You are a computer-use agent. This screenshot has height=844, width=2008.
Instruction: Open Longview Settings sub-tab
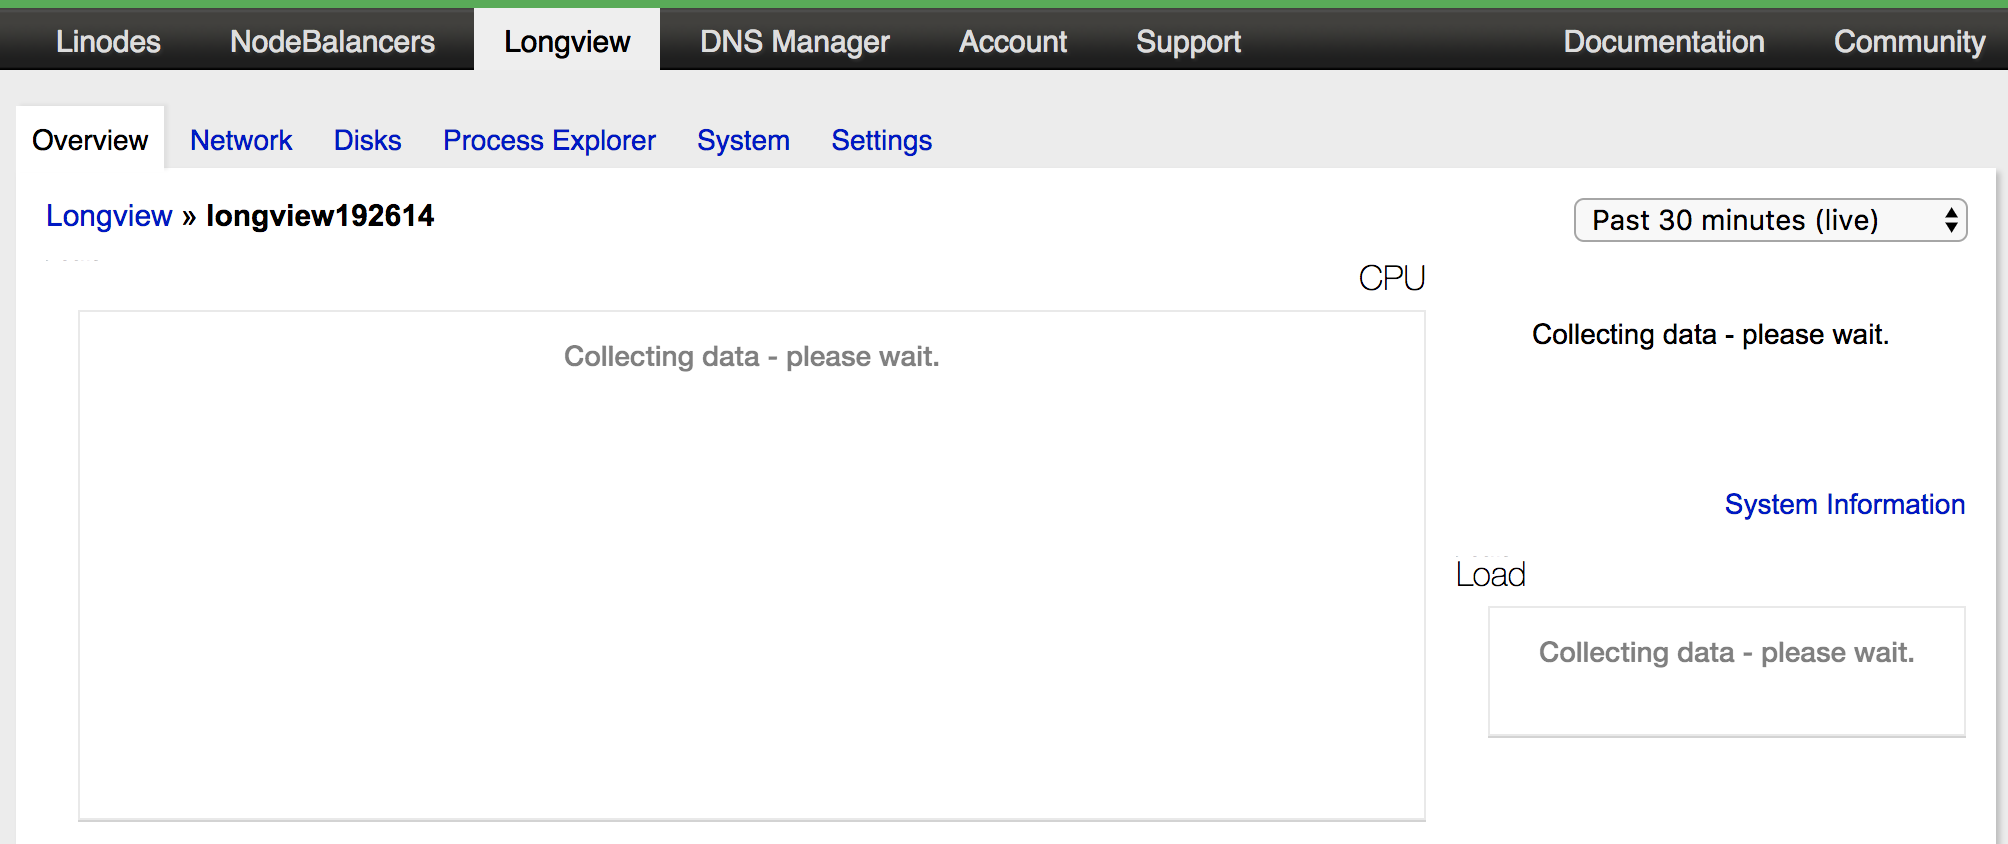point(881,140)
